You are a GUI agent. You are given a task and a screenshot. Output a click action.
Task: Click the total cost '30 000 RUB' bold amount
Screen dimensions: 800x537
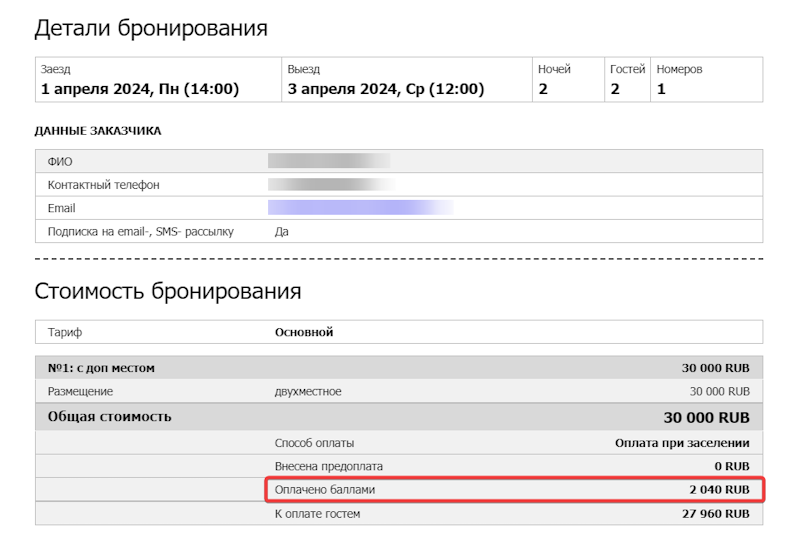tap(707, 418)
